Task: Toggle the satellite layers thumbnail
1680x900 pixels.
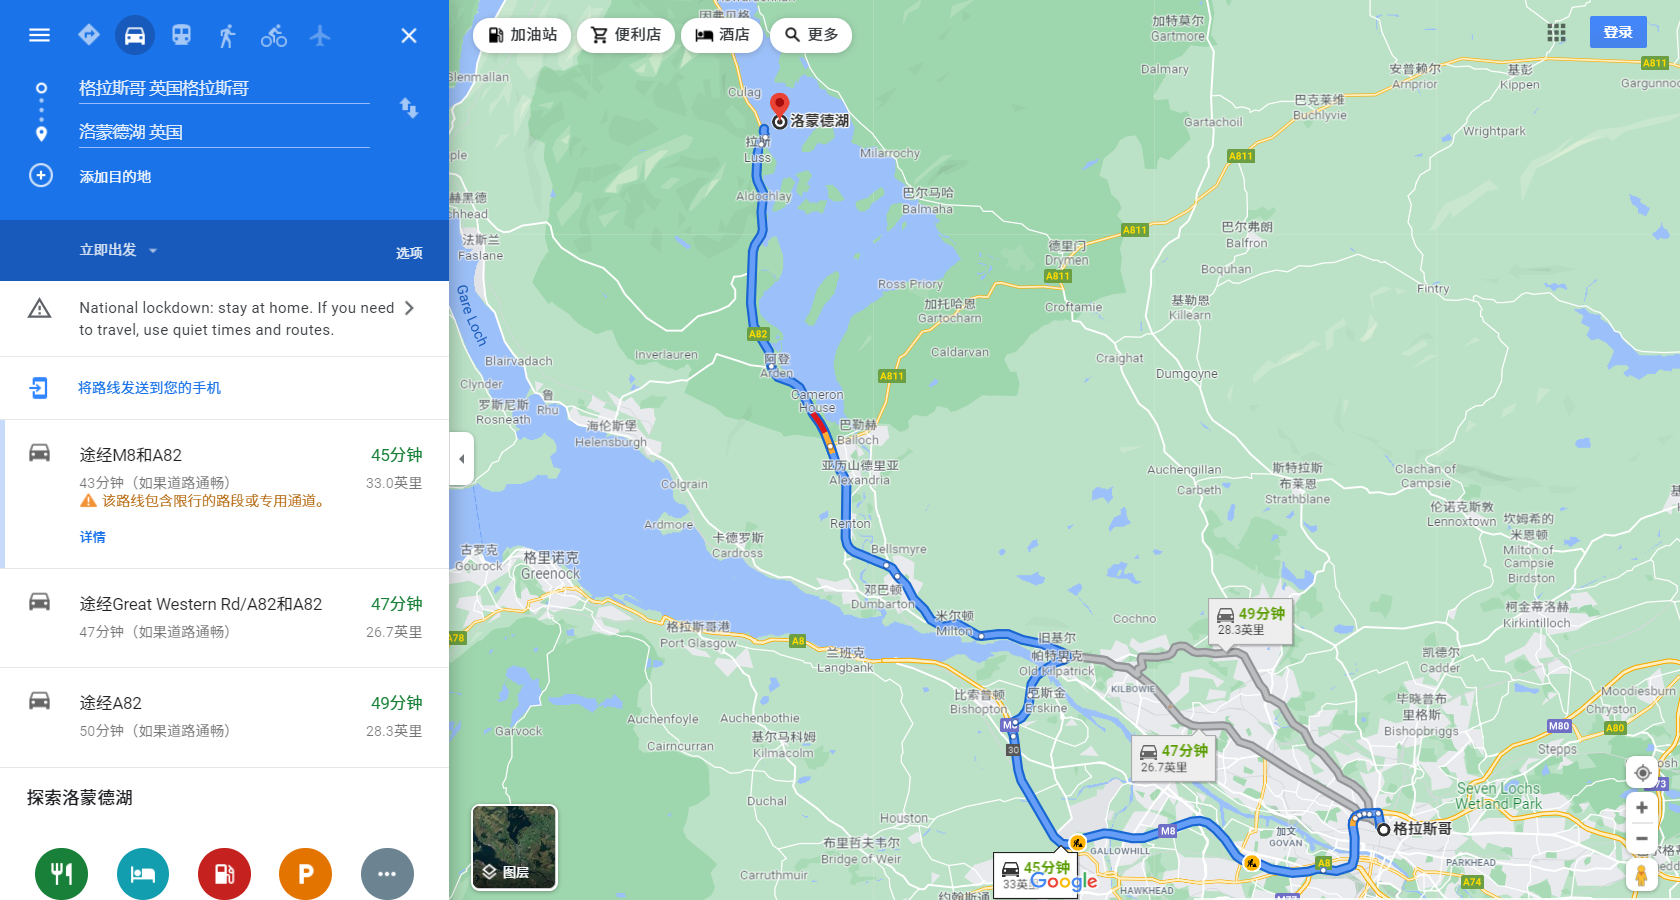Action: [x=514, y=848]
